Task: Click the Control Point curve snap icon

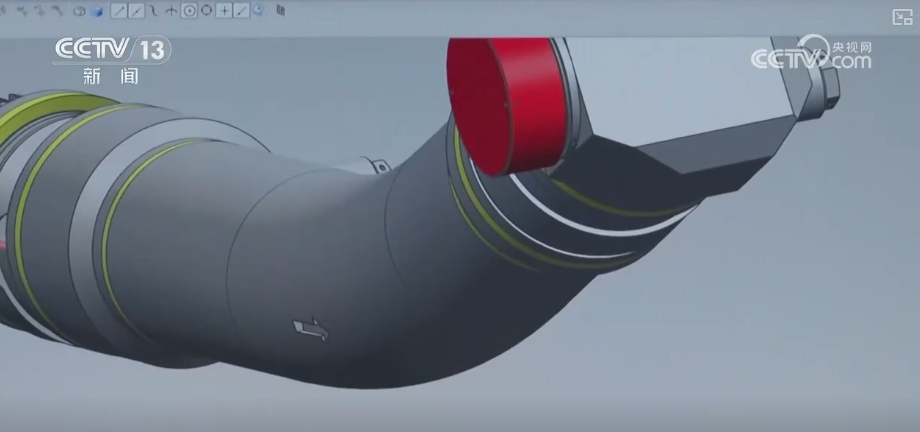Action: click(x=155, y=11)
